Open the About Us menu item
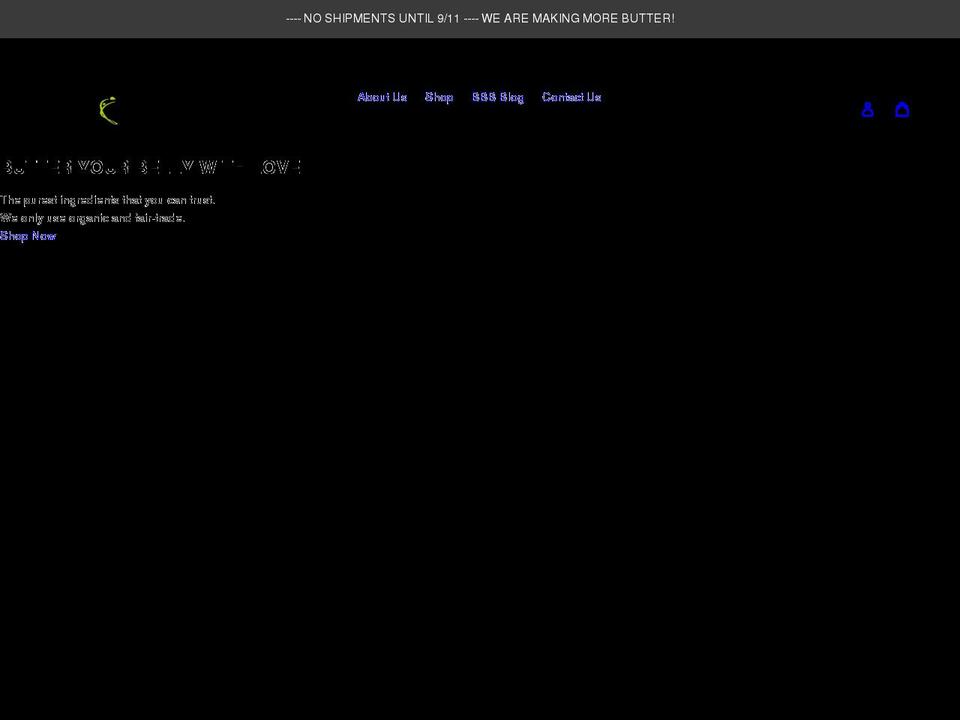The width and height of the screenshot is (960, 720). 382,97
